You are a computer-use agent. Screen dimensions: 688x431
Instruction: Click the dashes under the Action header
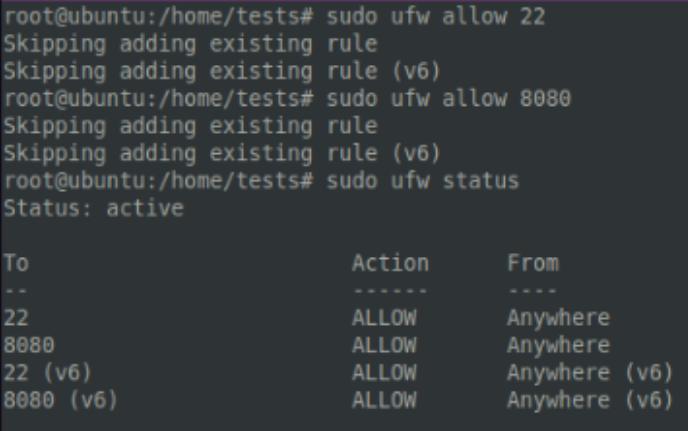(389, 291)
